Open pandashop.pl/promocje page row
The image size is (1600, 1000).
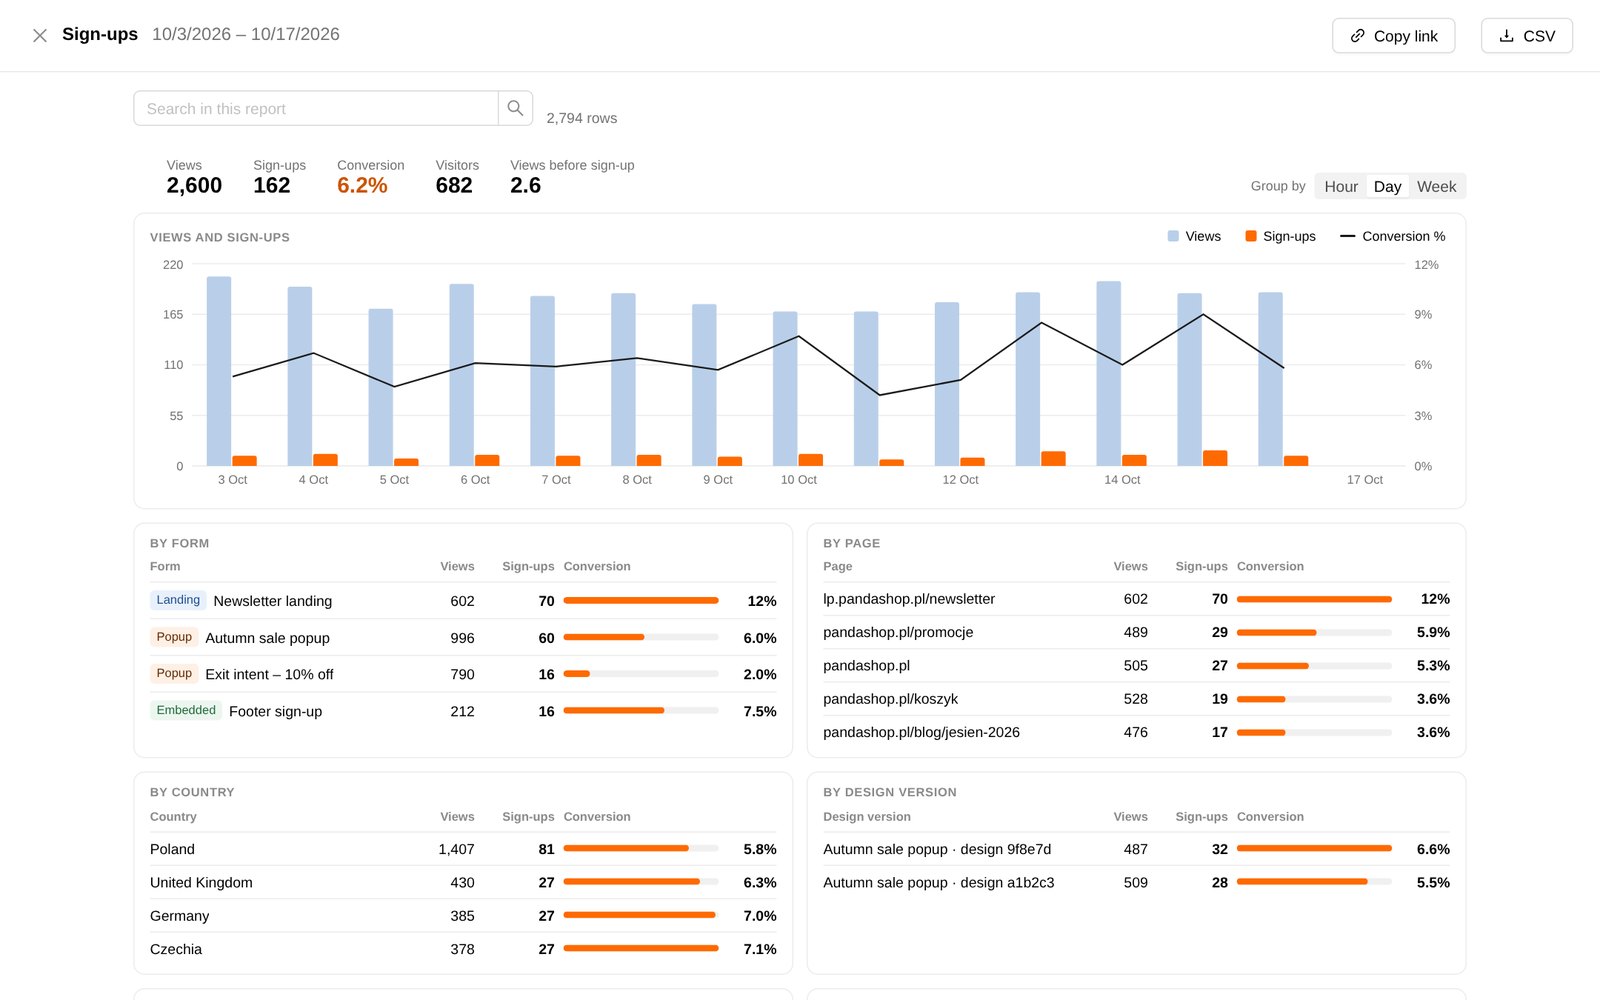[x=1136, y=632]
